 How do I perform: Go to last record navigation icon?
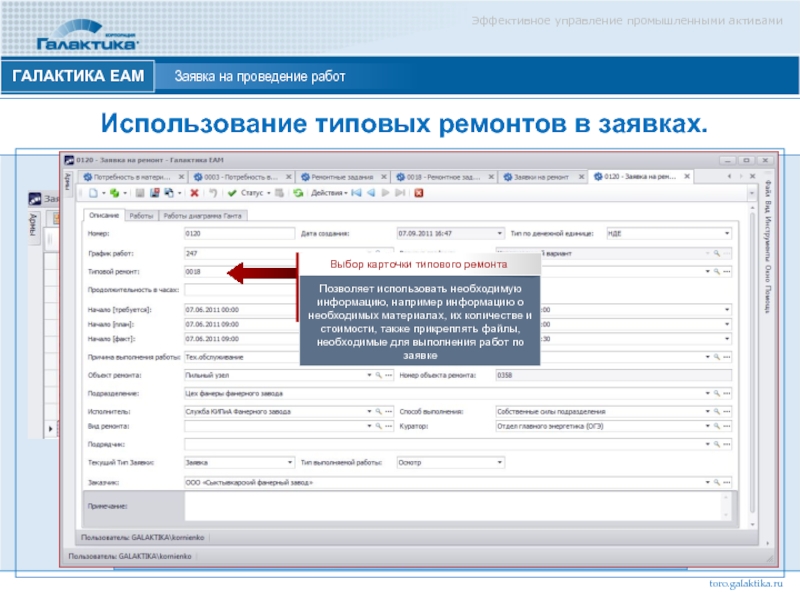400,193
